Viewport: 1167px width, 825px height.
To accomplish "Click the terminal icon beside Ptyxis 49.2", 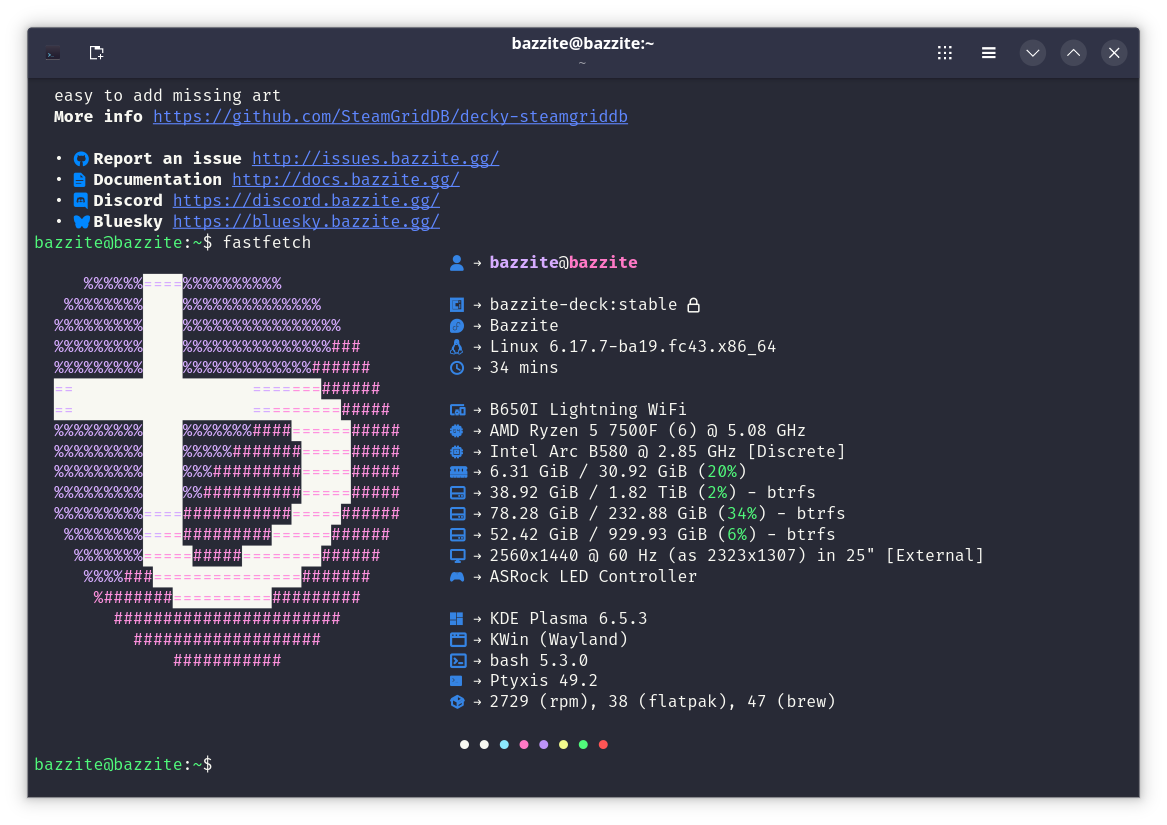I will click(x=456, y=681).
